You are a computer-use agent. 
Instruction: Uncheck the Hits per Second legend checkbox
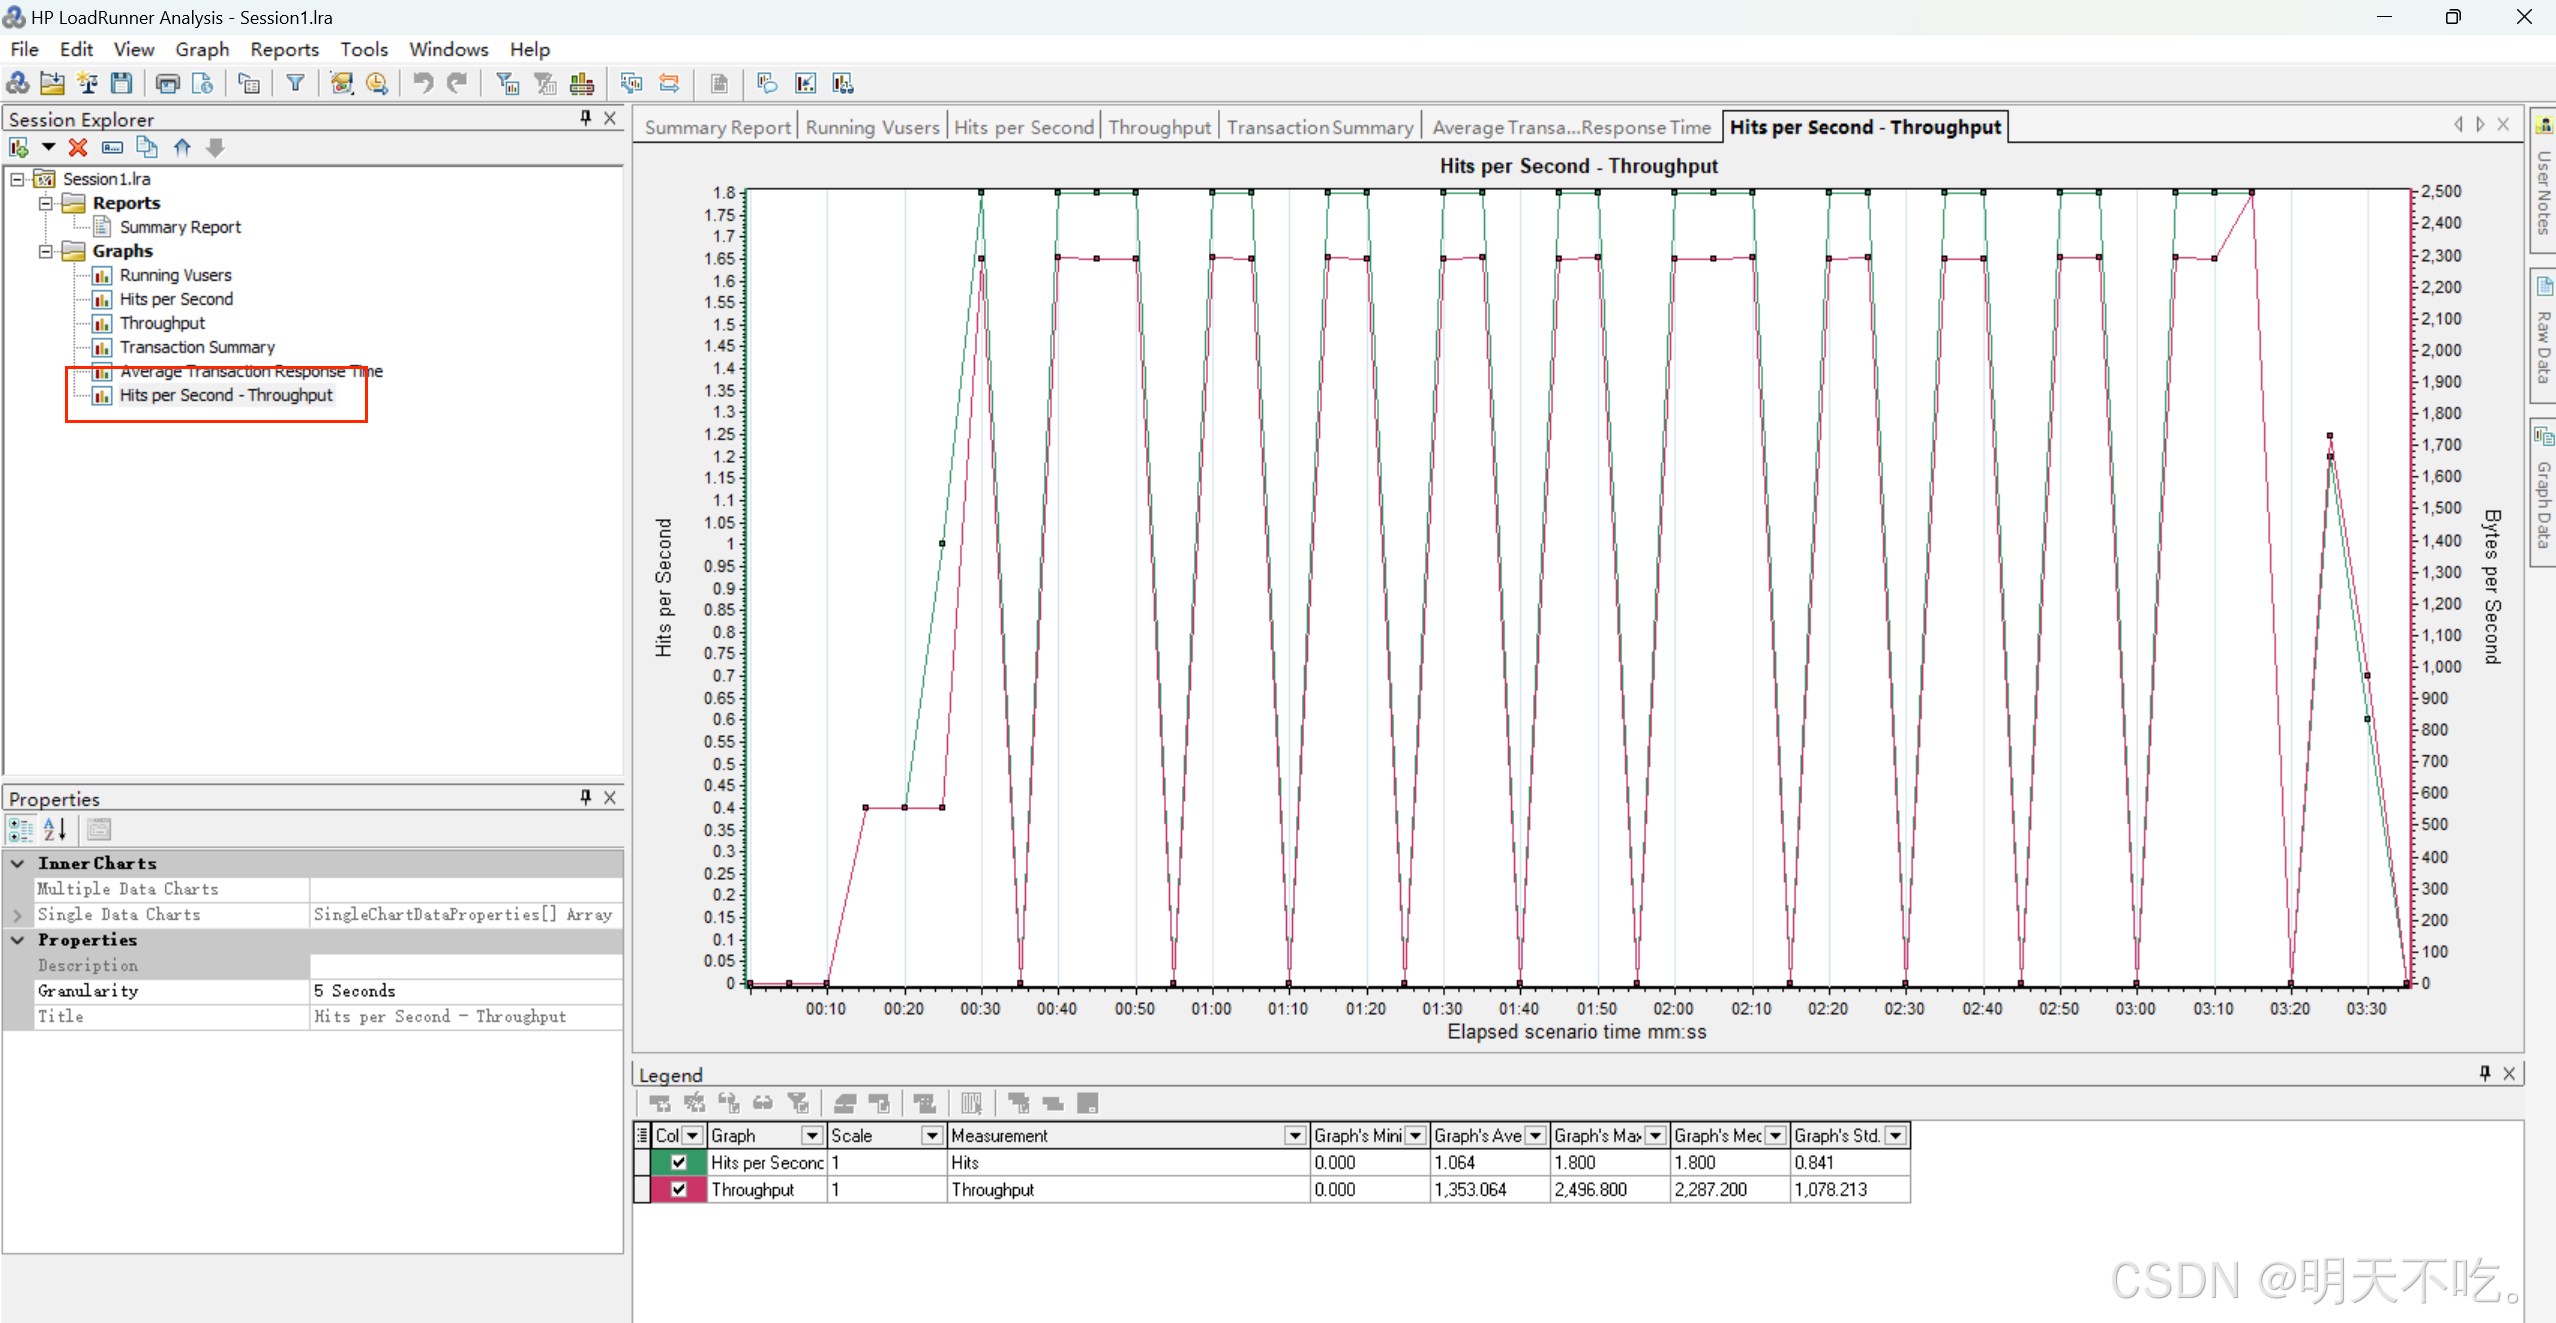tap(679, 1162)
